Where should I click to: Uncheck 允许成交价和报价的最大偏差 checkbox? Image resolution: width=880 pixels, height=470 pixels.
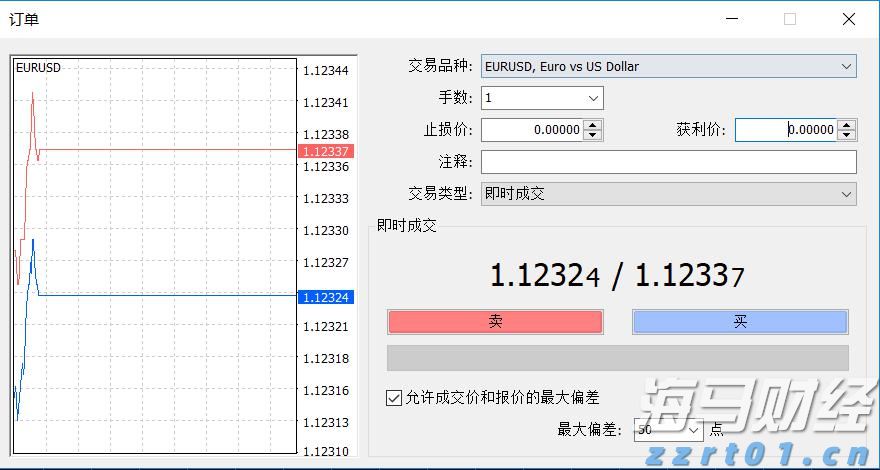click(x=394, y=398)
